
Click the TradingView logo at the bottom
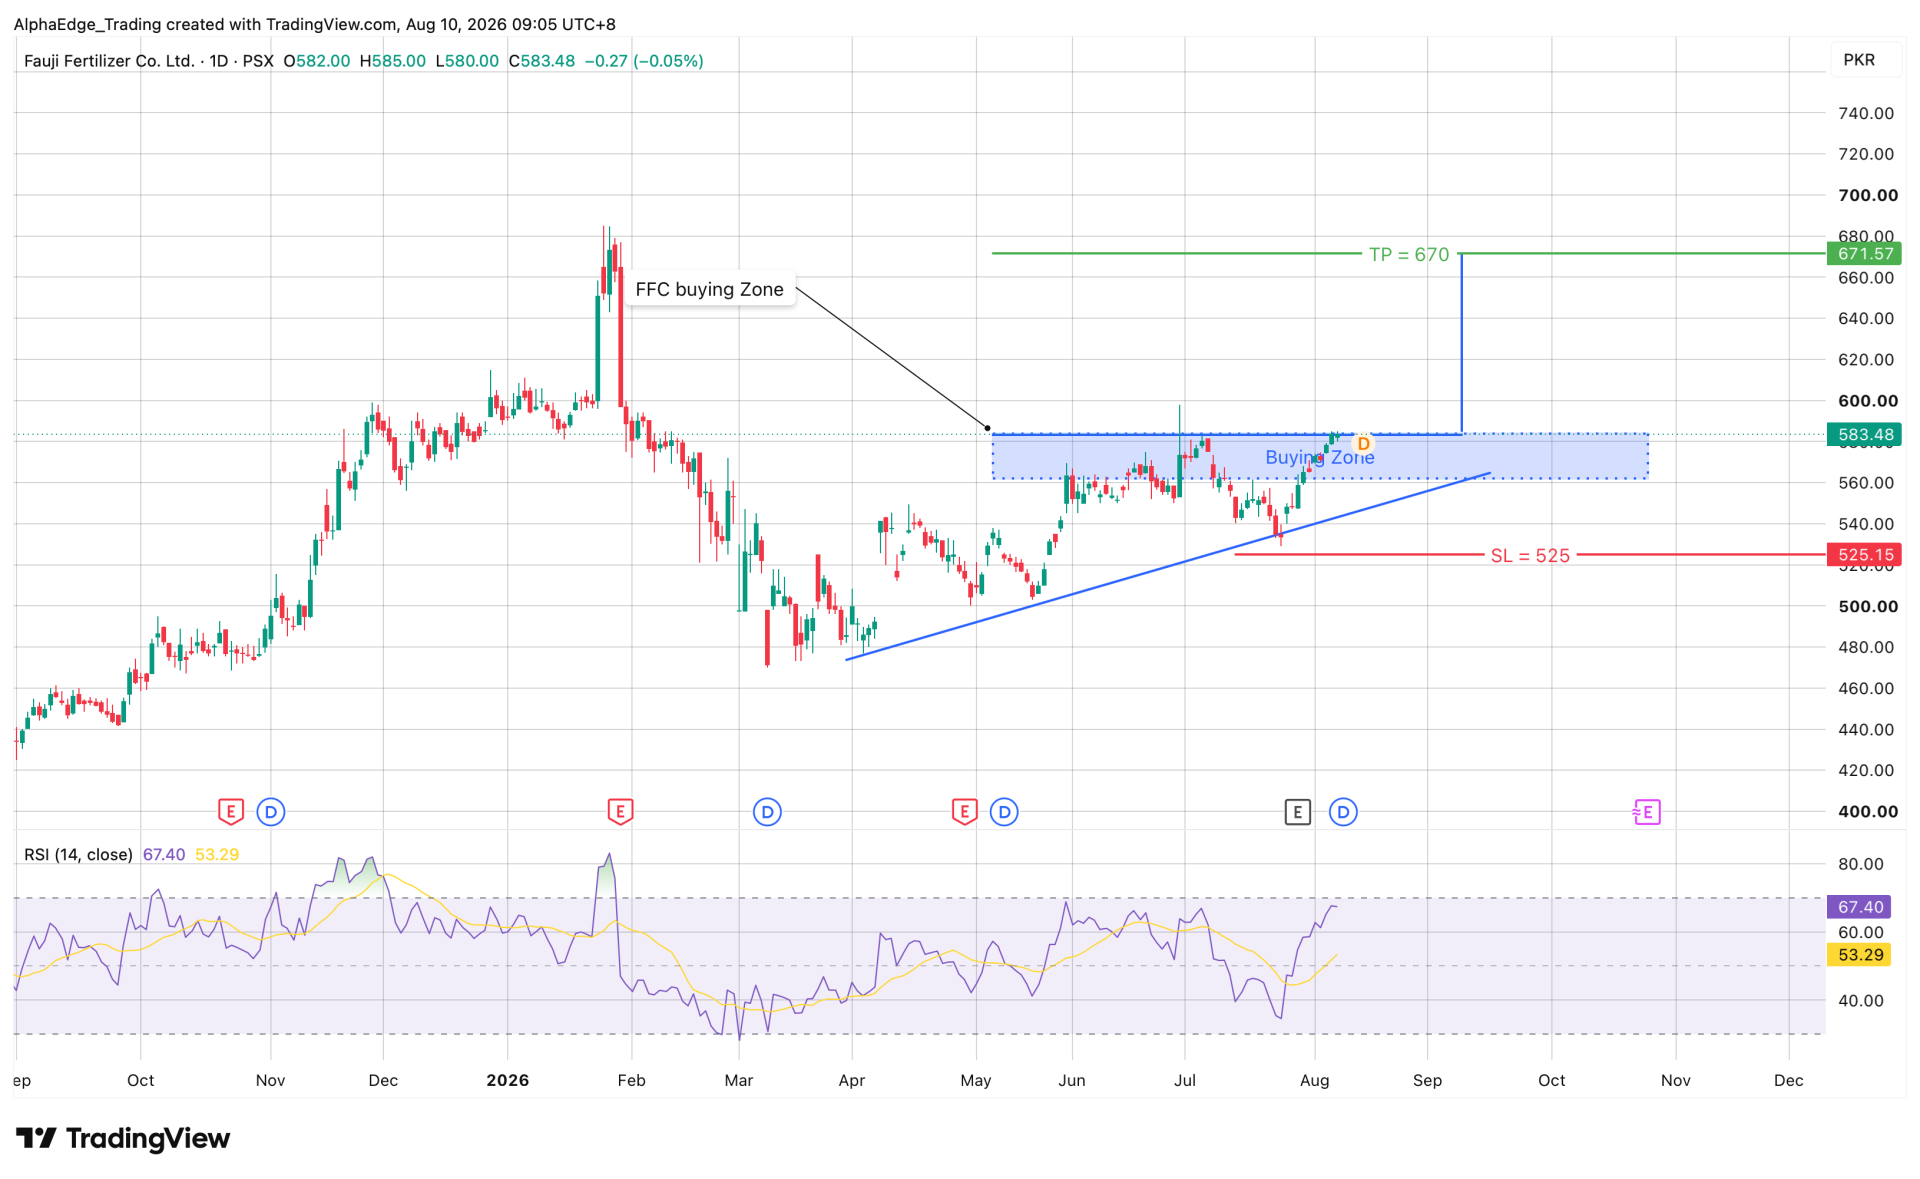click(123, 1138)
